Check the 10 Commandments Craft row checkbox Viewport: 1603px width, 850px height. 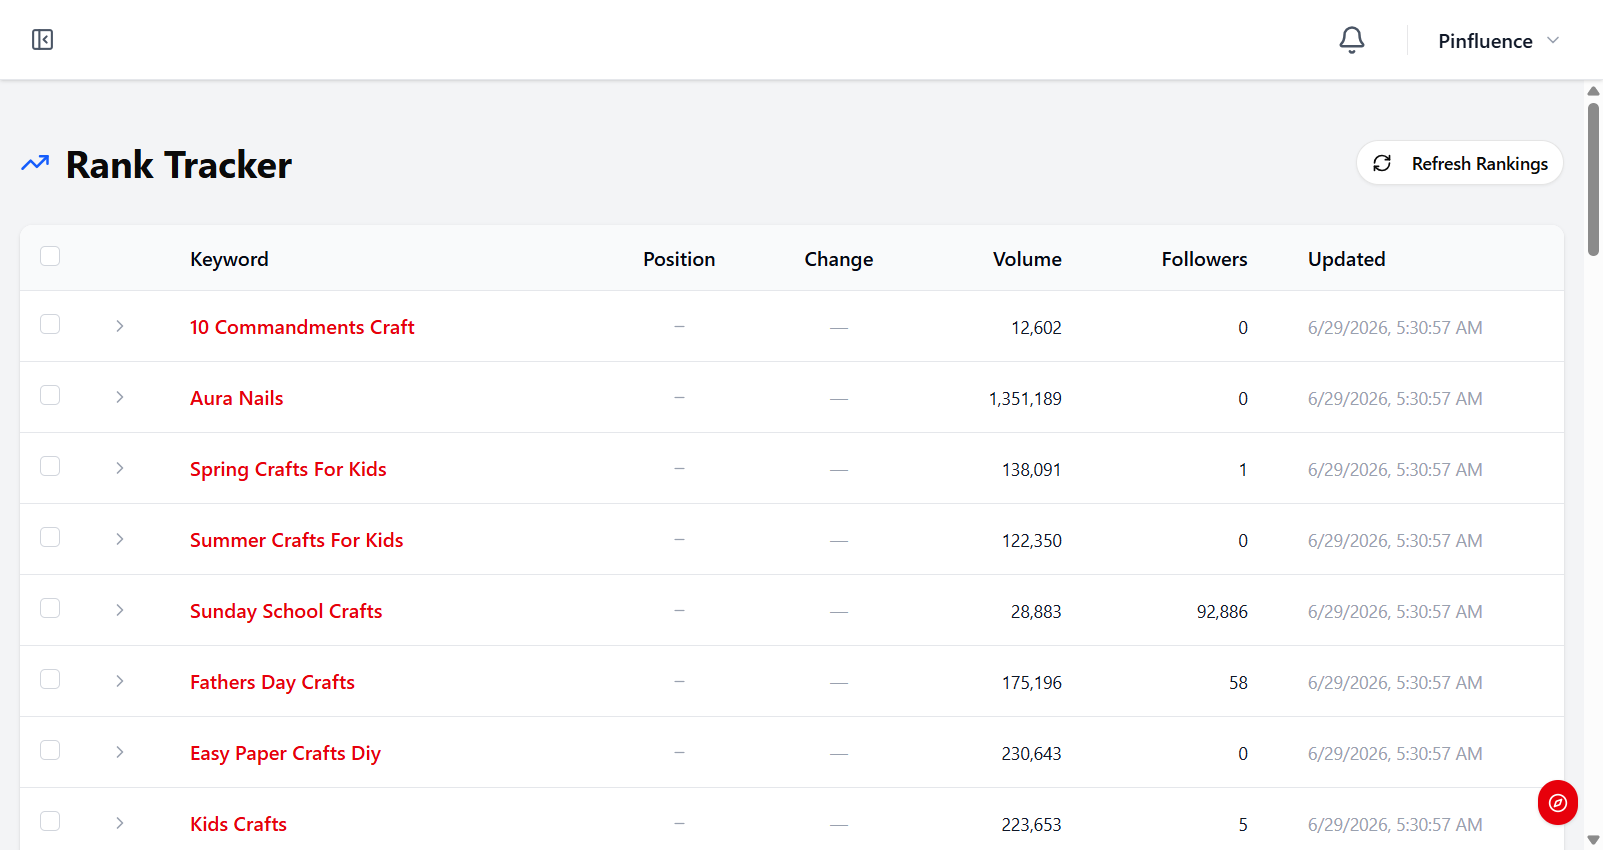pos(50,324)
